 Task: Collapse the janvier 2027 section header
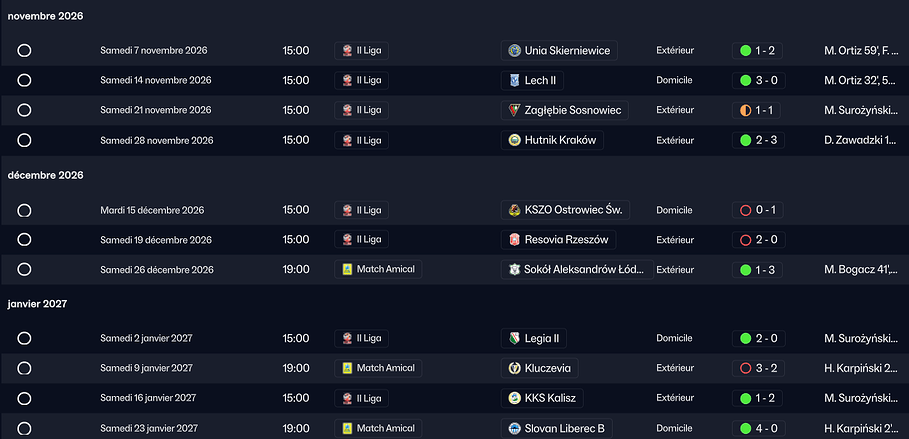(37, 303)
